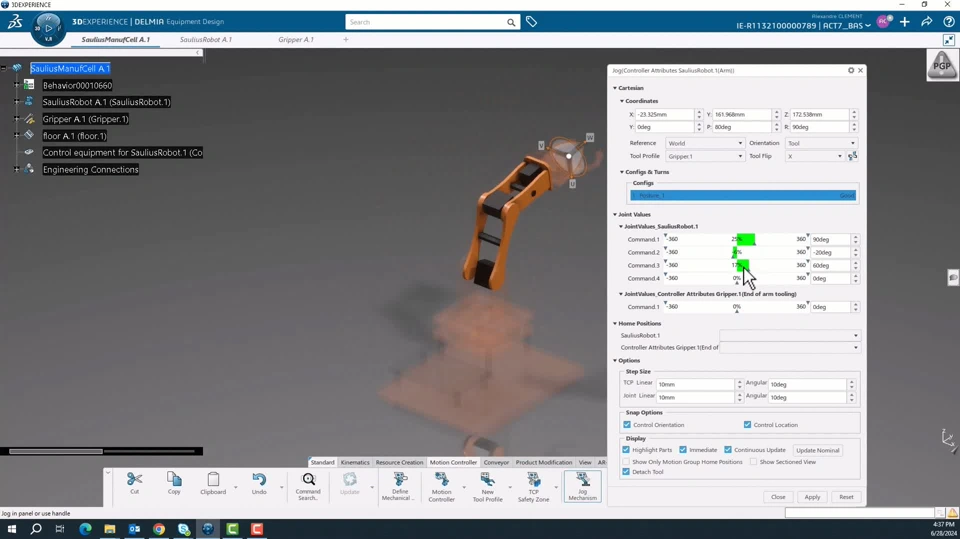Click the Tool Flip apply icon
This screenshot has width=960, height=539.
click(852, 156)
